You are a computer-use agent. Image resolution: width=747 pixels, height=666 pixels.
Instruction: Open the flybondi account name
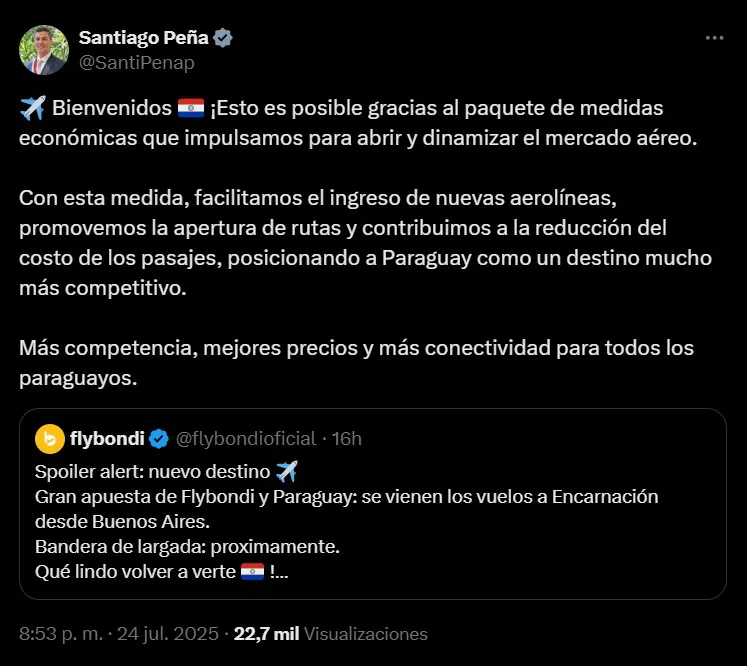106,438
